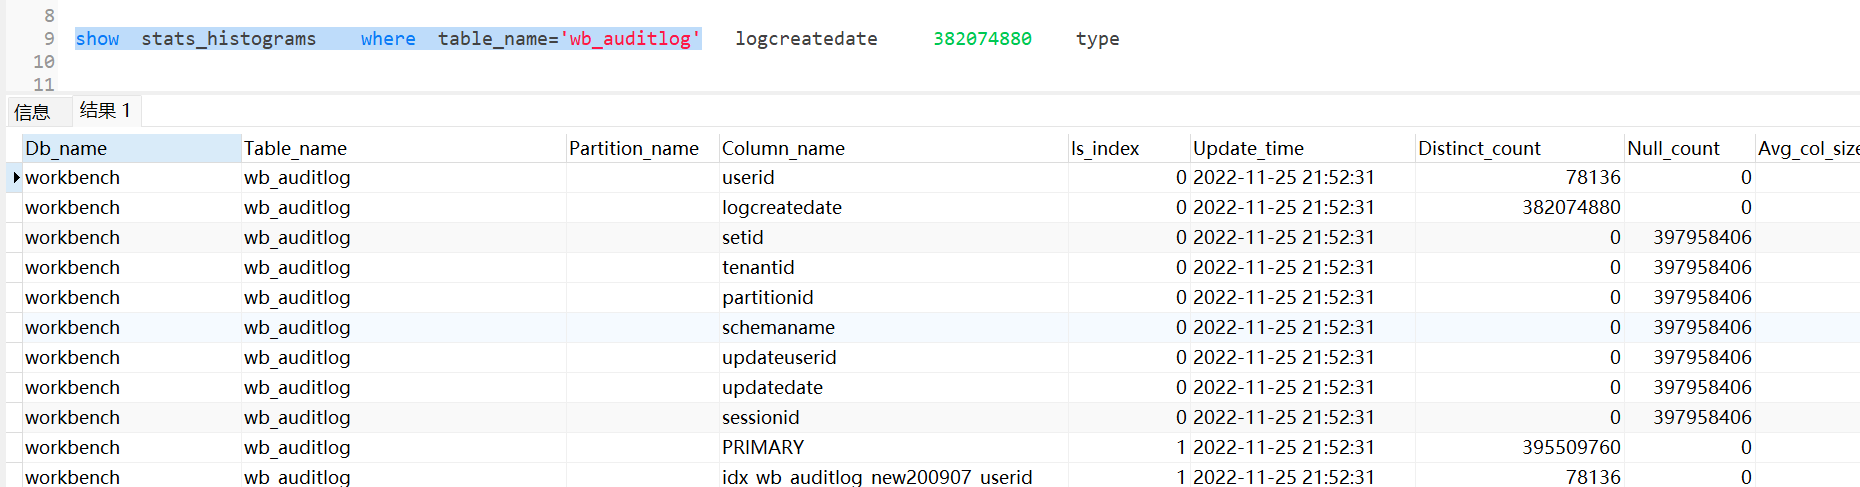1860x487 pixels.
Task: Click the idx_wb_auditlog_new200907_userid cell
Action: click(877, 477)
